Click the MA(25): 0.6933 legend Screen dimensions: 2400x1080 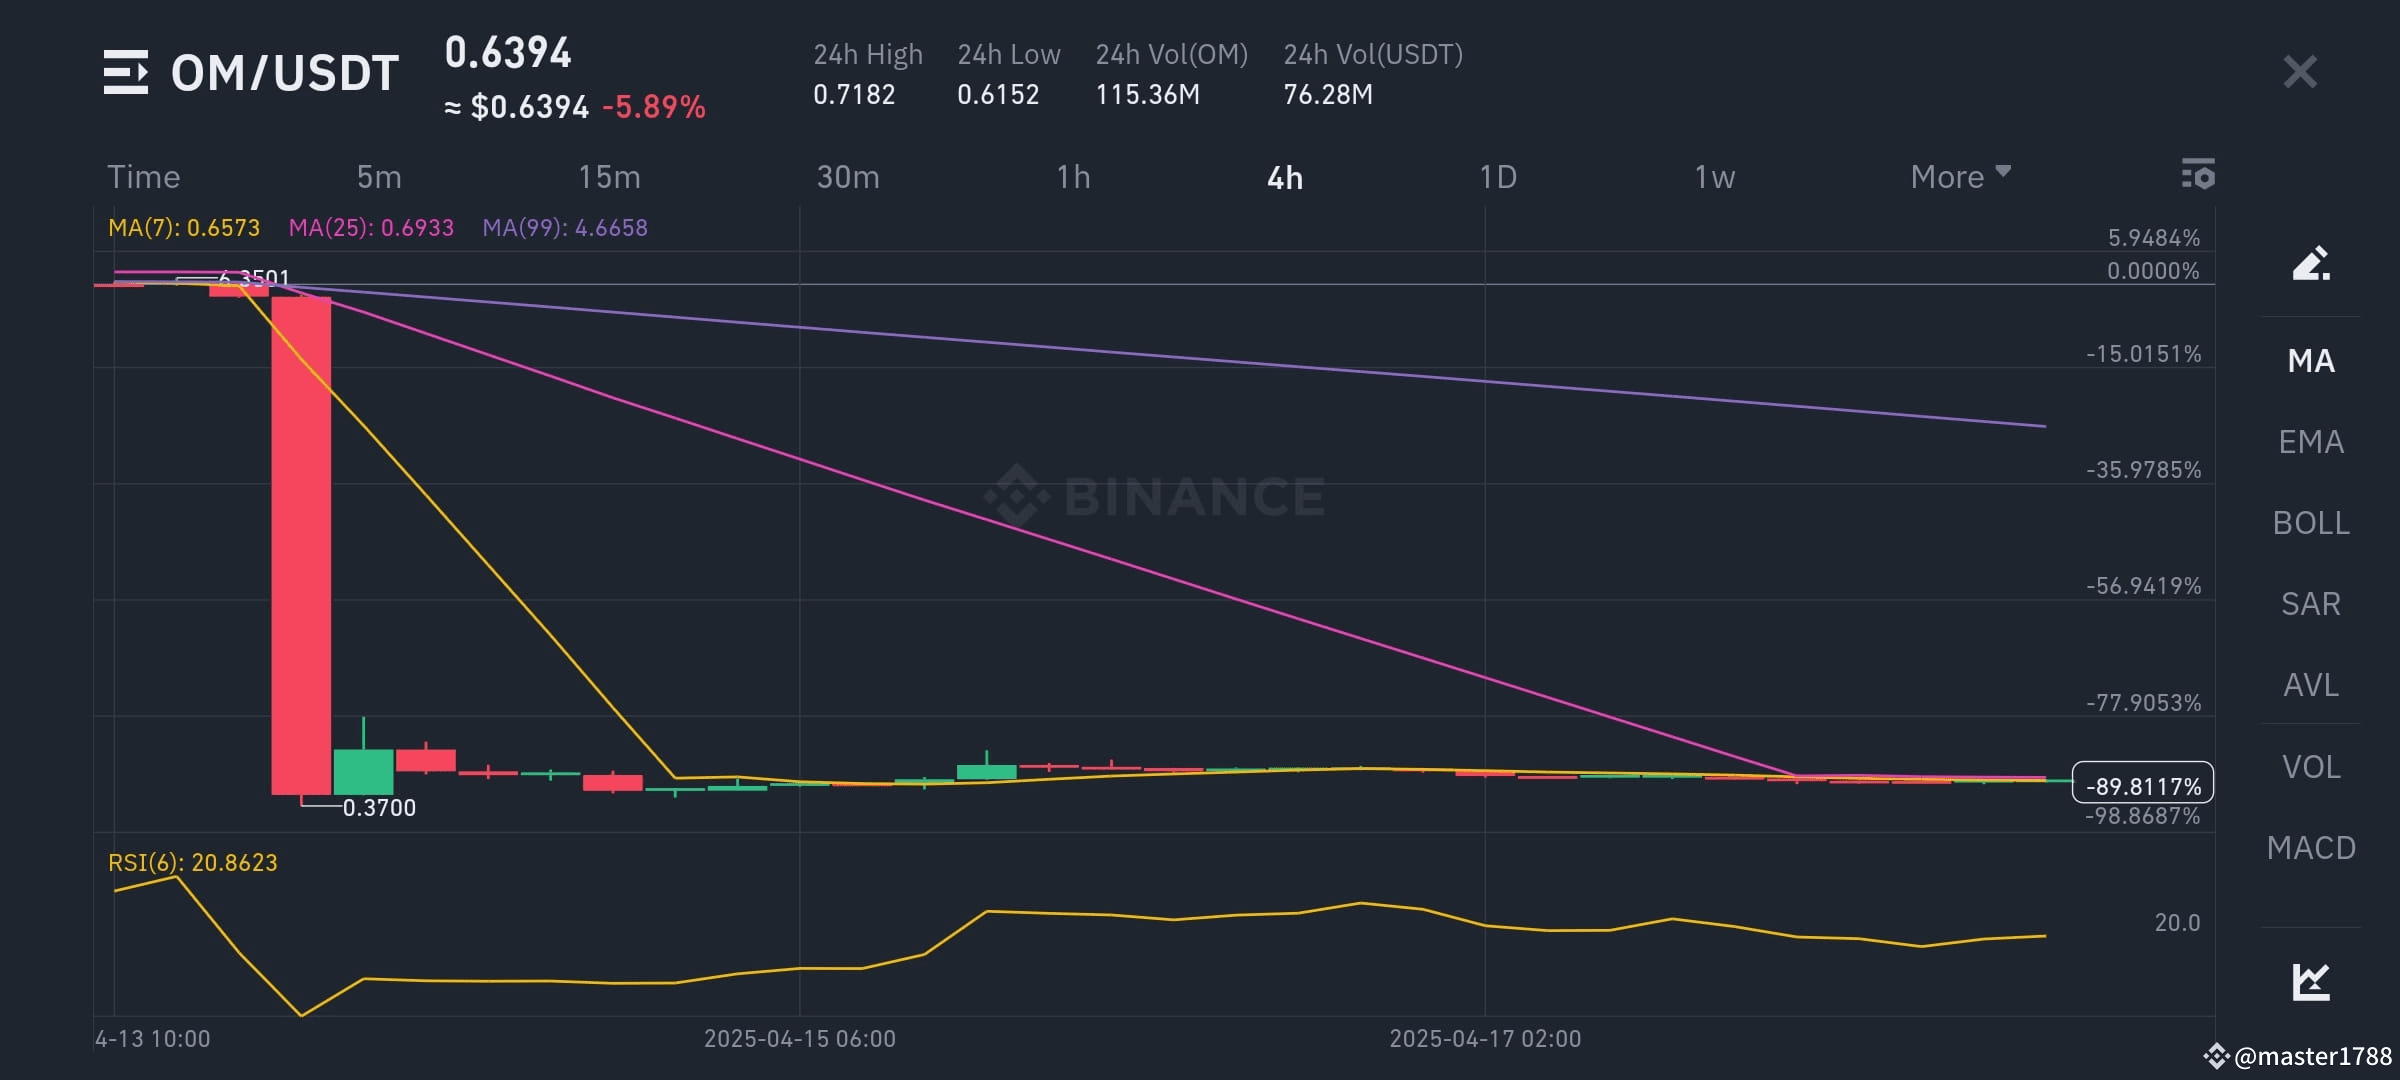(x=371, y=228)
